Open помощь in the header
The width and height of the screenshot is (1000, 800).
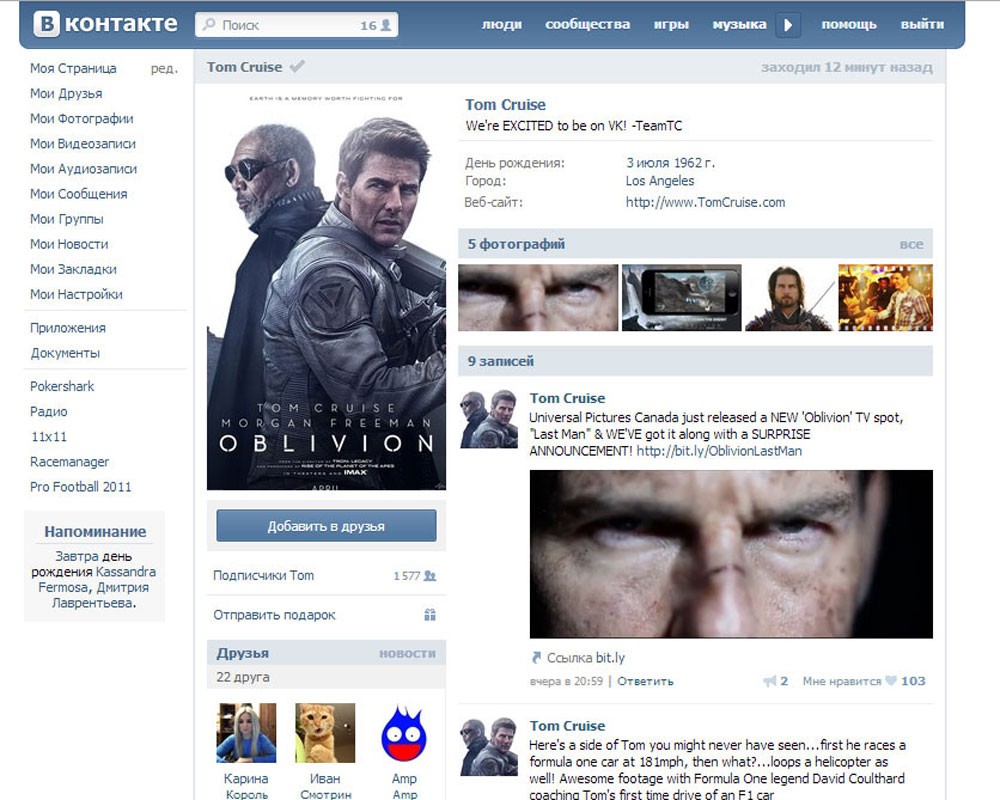(x=849, y=24)
